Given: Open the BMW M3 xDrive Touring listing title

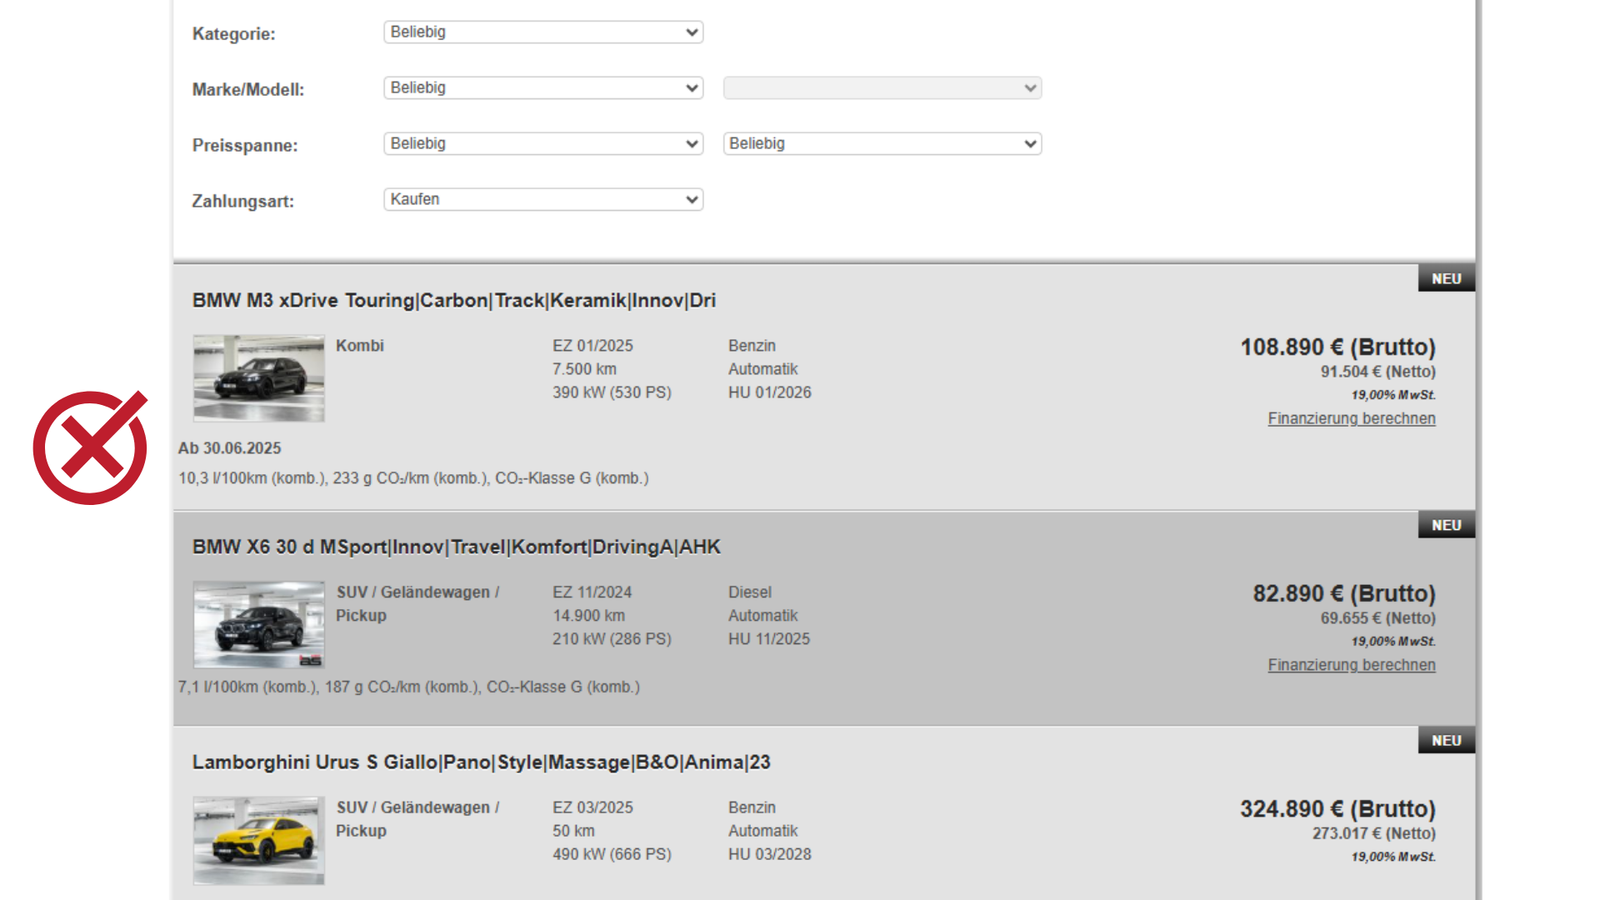Looking at the screenshot, I should click(454, 301).
